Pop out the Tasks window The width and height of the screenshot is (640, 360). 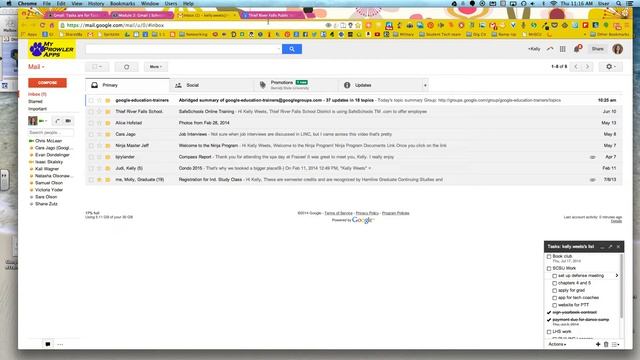click(610, 247)
